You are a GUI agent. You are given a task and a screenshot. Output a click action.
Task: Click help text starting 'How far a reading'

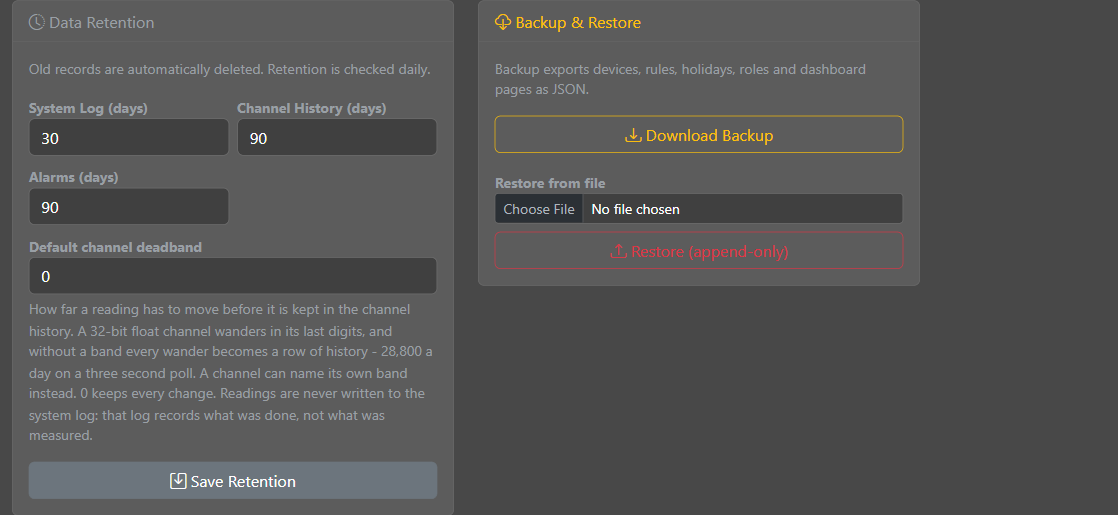pyautogui.click(x=230, y=372)
